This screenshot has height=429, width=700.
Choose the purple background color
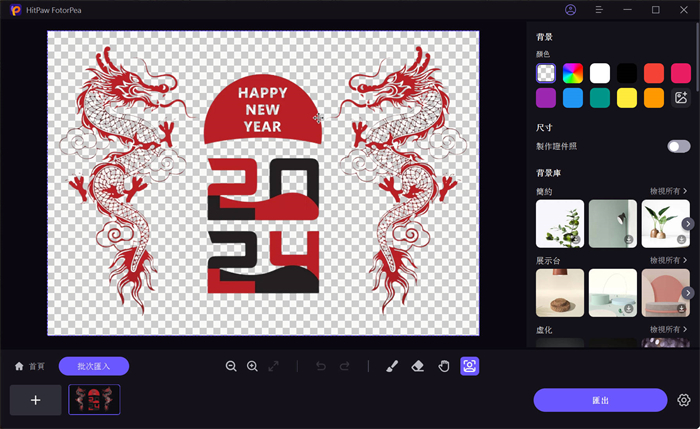coord(546,98)
